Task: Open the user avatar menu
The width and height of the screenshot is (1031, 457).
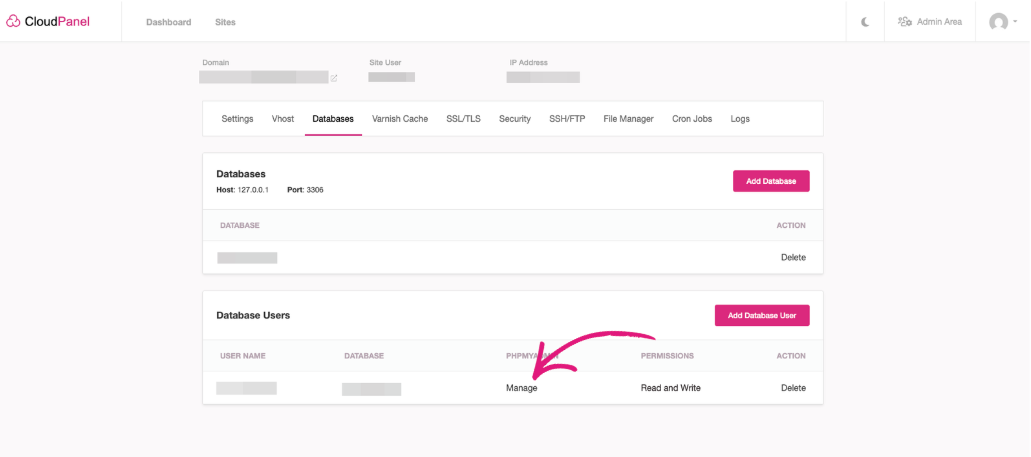Action: tap(998, 22)
